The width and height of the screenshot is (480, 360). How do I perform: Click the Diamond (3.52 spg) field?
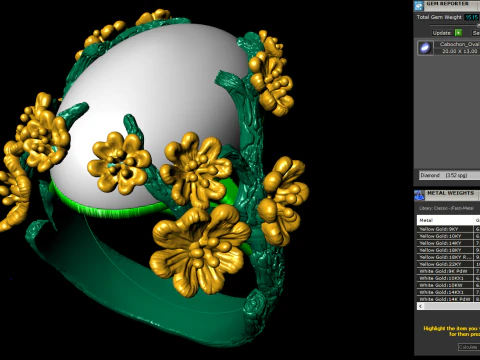tap(450, 175)
